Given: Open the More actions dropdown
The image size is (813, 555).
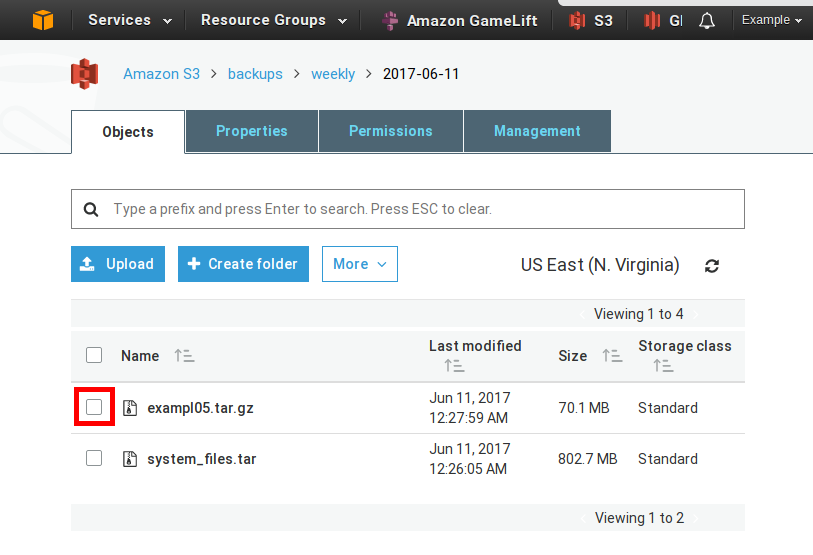Looking at the screenshot, I should (360, 264).
